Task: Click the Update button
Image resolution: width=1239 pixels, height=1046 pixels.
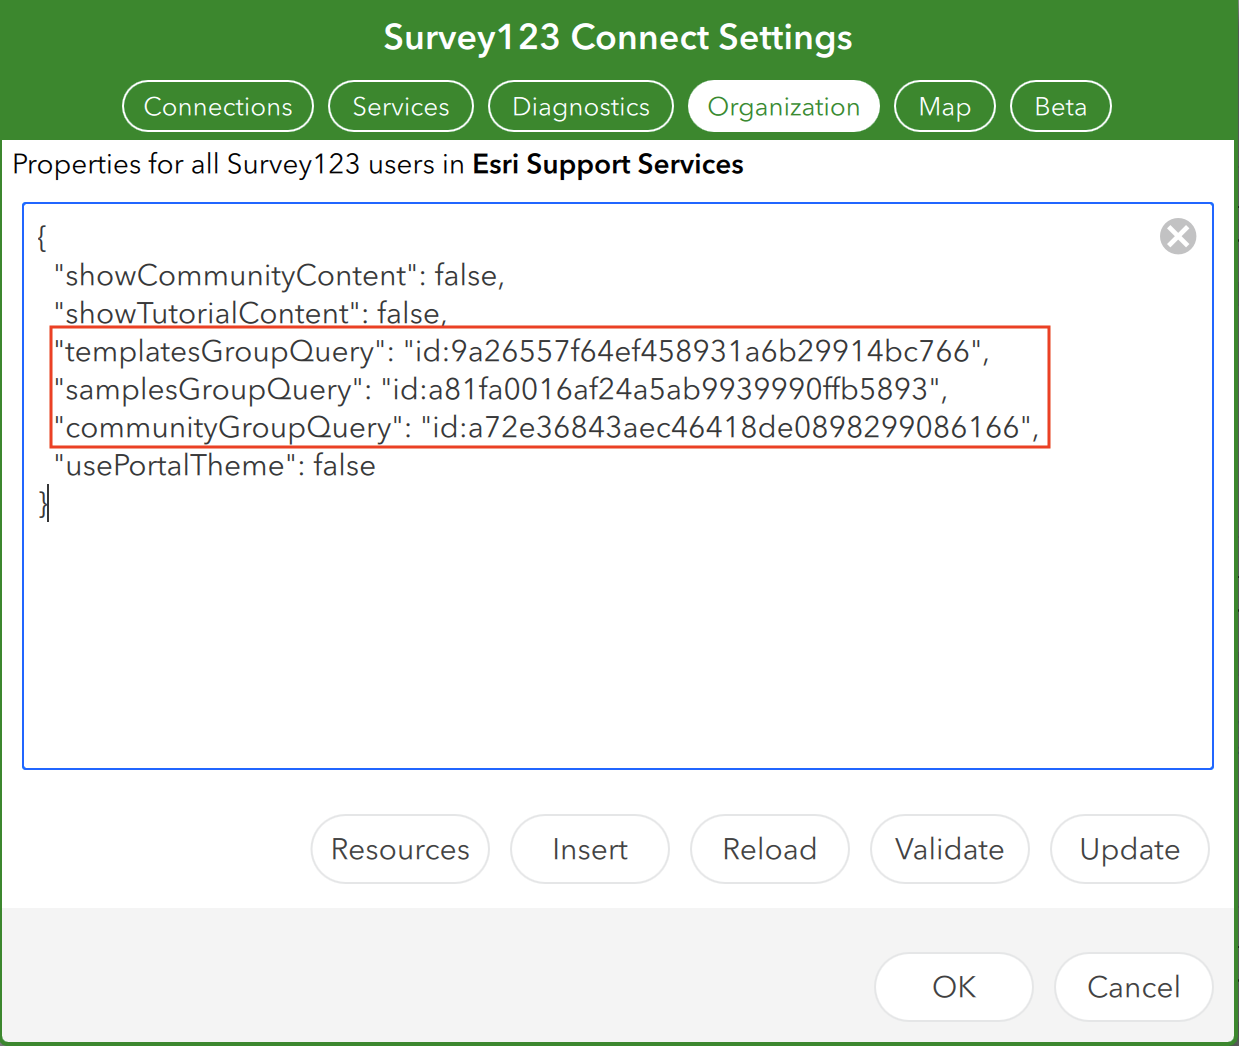Action: coord(1130,849)
